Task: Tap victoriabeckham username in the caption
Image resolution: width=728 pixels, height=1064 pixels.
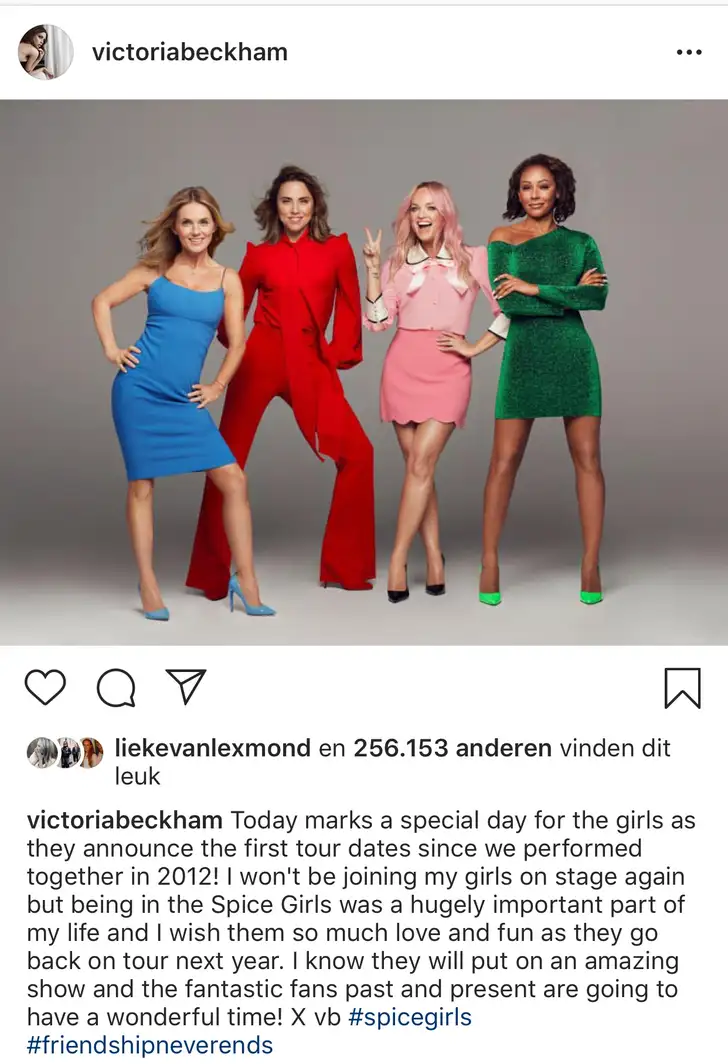Action: click(125, 820)
